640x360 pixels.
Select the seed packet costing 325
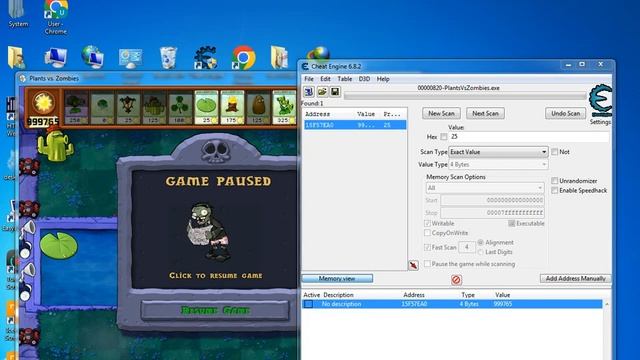[284, 107]
